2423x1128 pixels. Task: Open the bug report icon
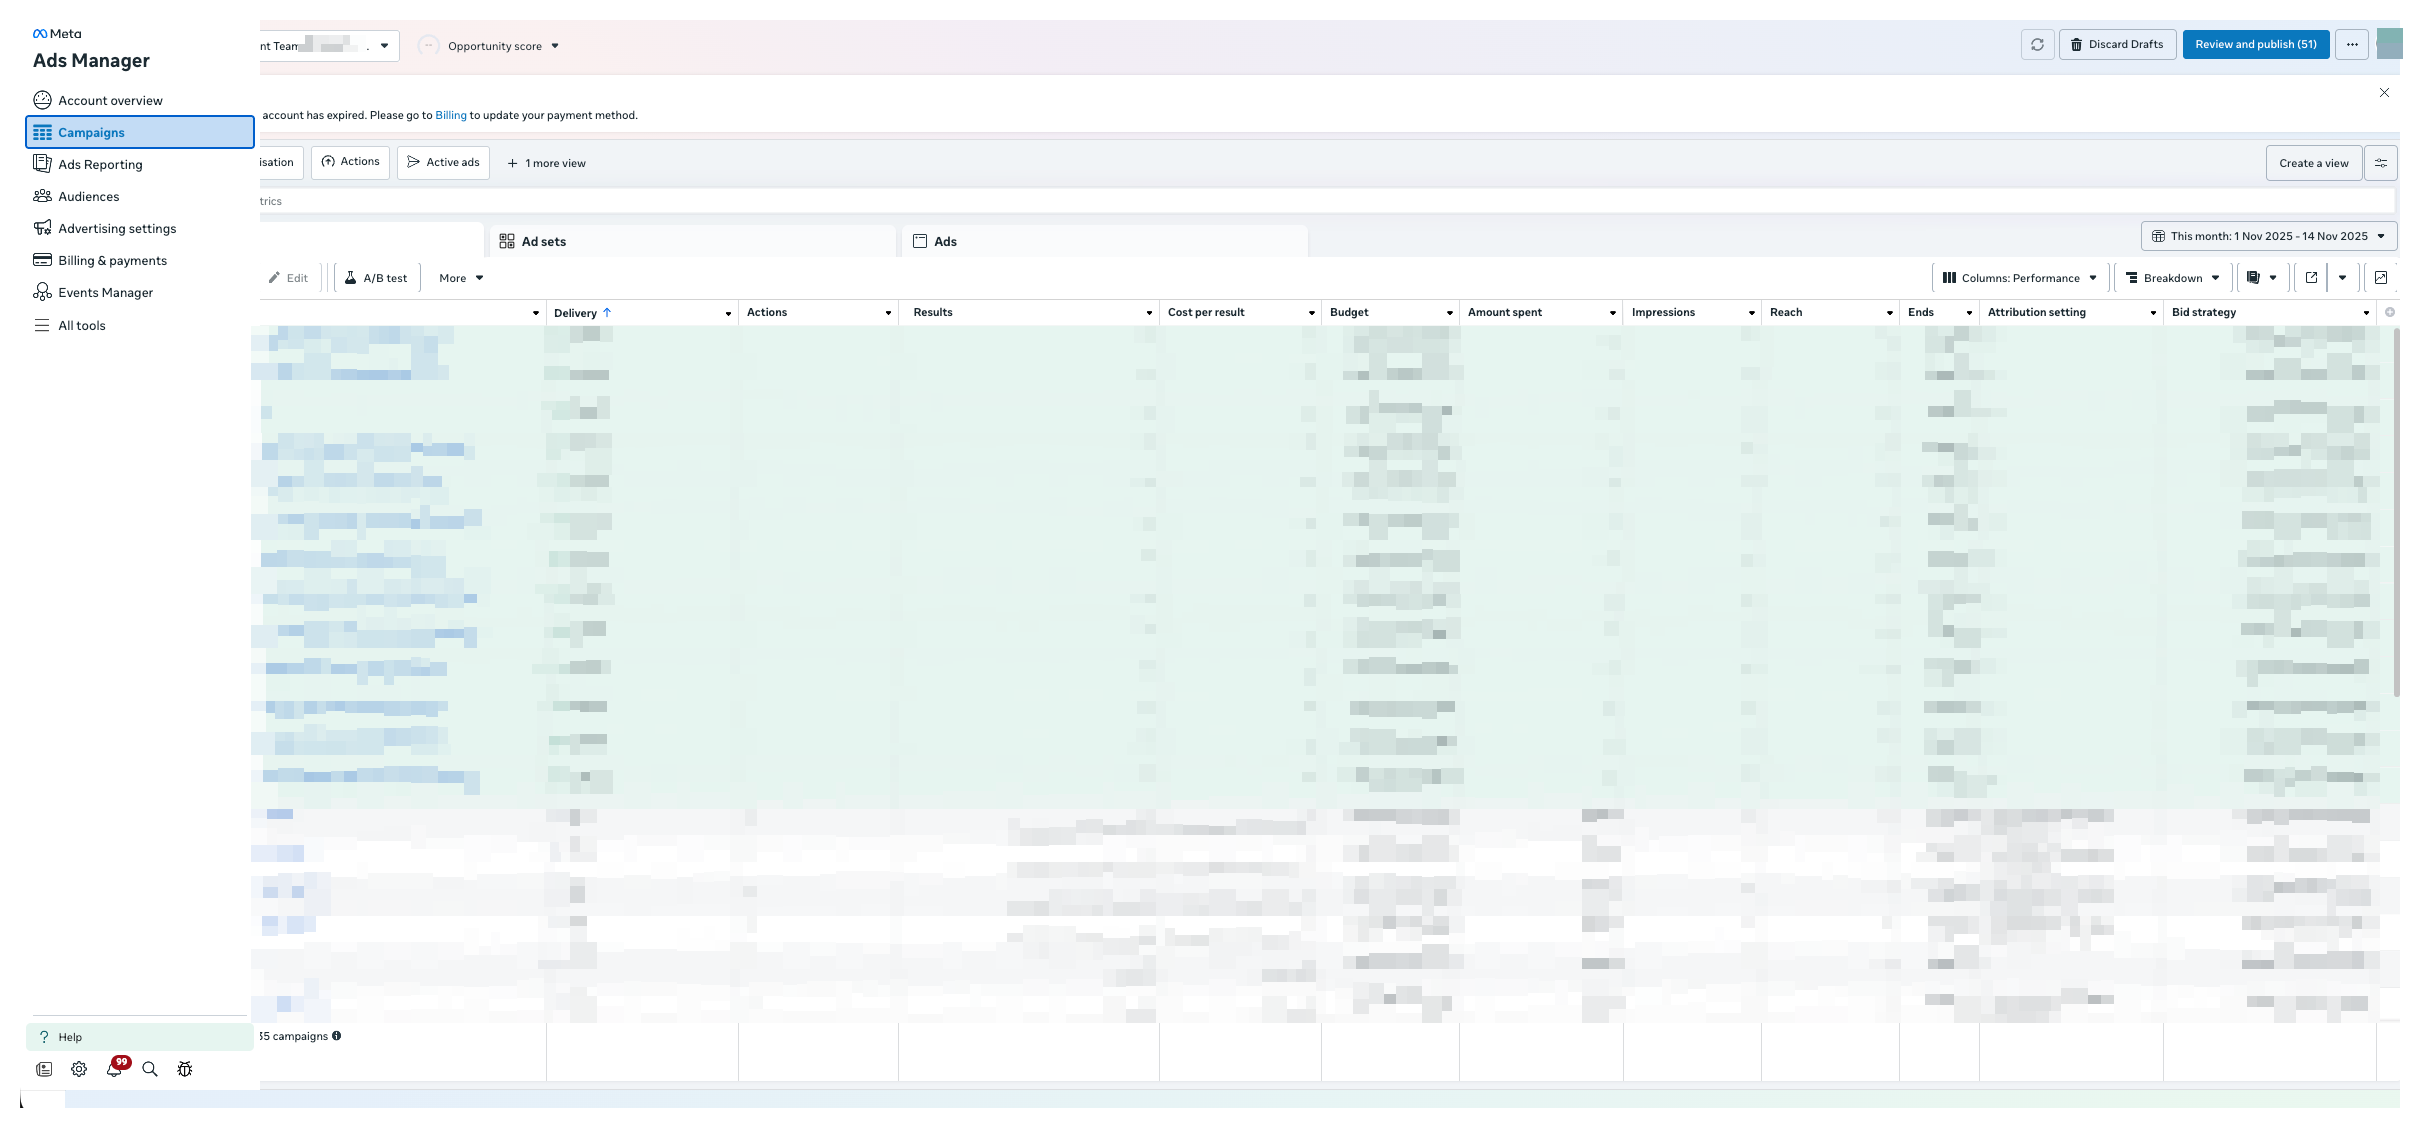(x=185, y=1069)
